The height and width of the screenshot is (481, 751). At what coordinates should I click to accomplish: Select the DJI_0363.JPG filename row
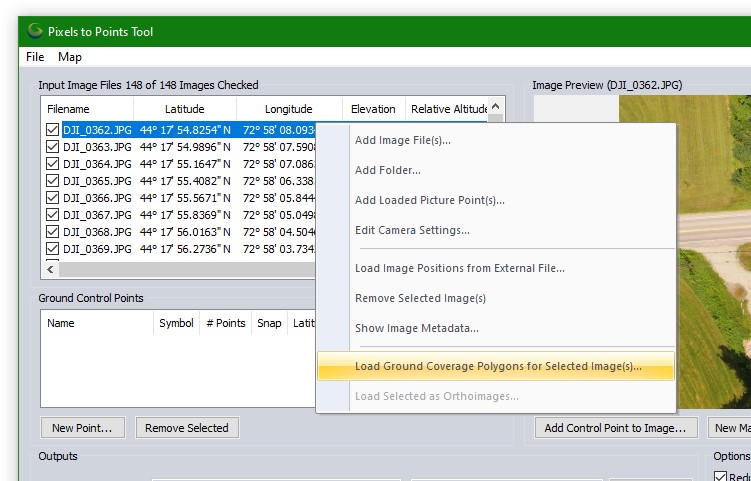pyautogui.click(x=97, y=147)
